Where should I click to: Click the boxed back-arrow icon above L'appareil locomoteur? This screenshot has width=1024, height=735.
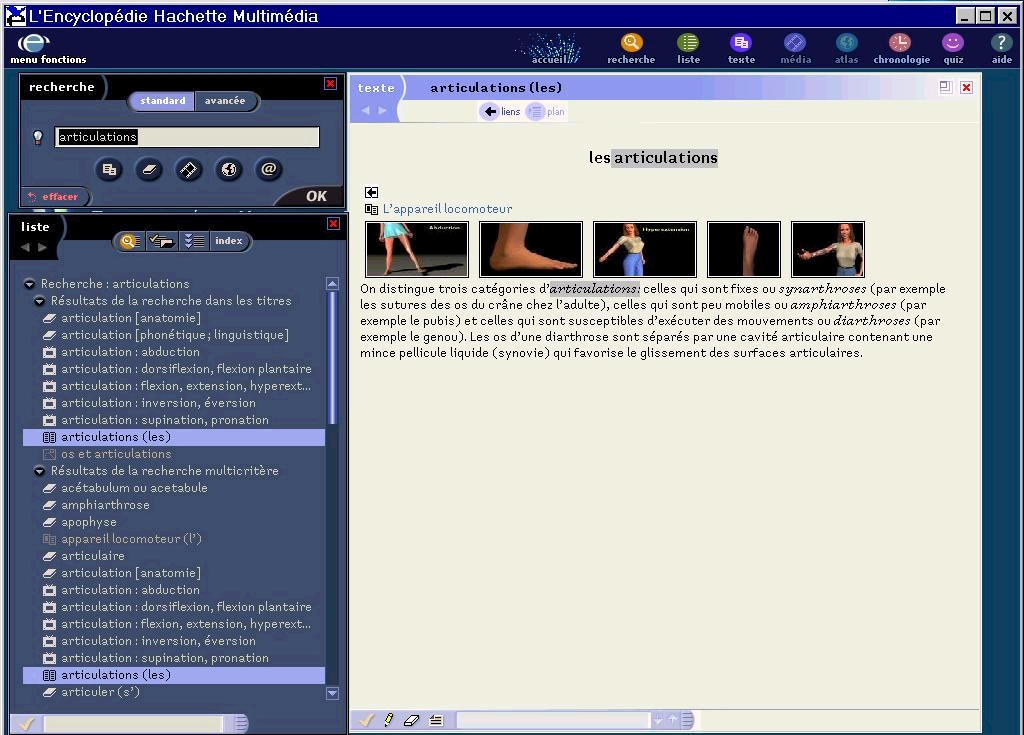pyautogui.click(x=372, y=192)
